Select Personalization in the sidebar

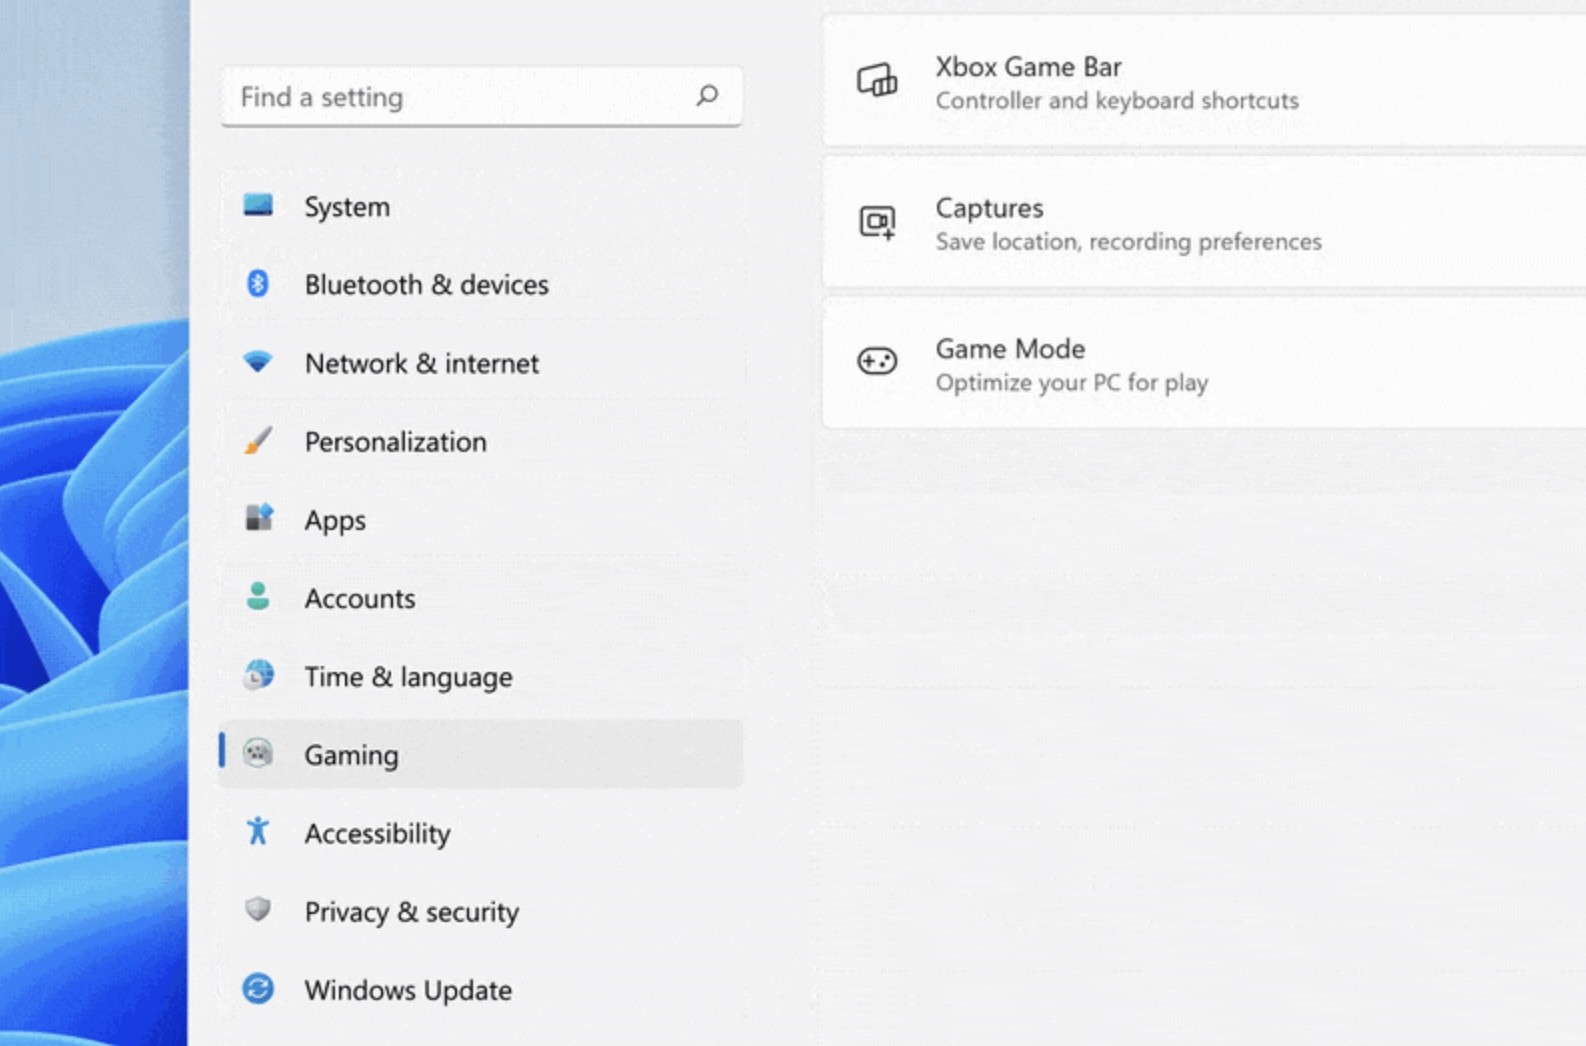pos(481,441)
